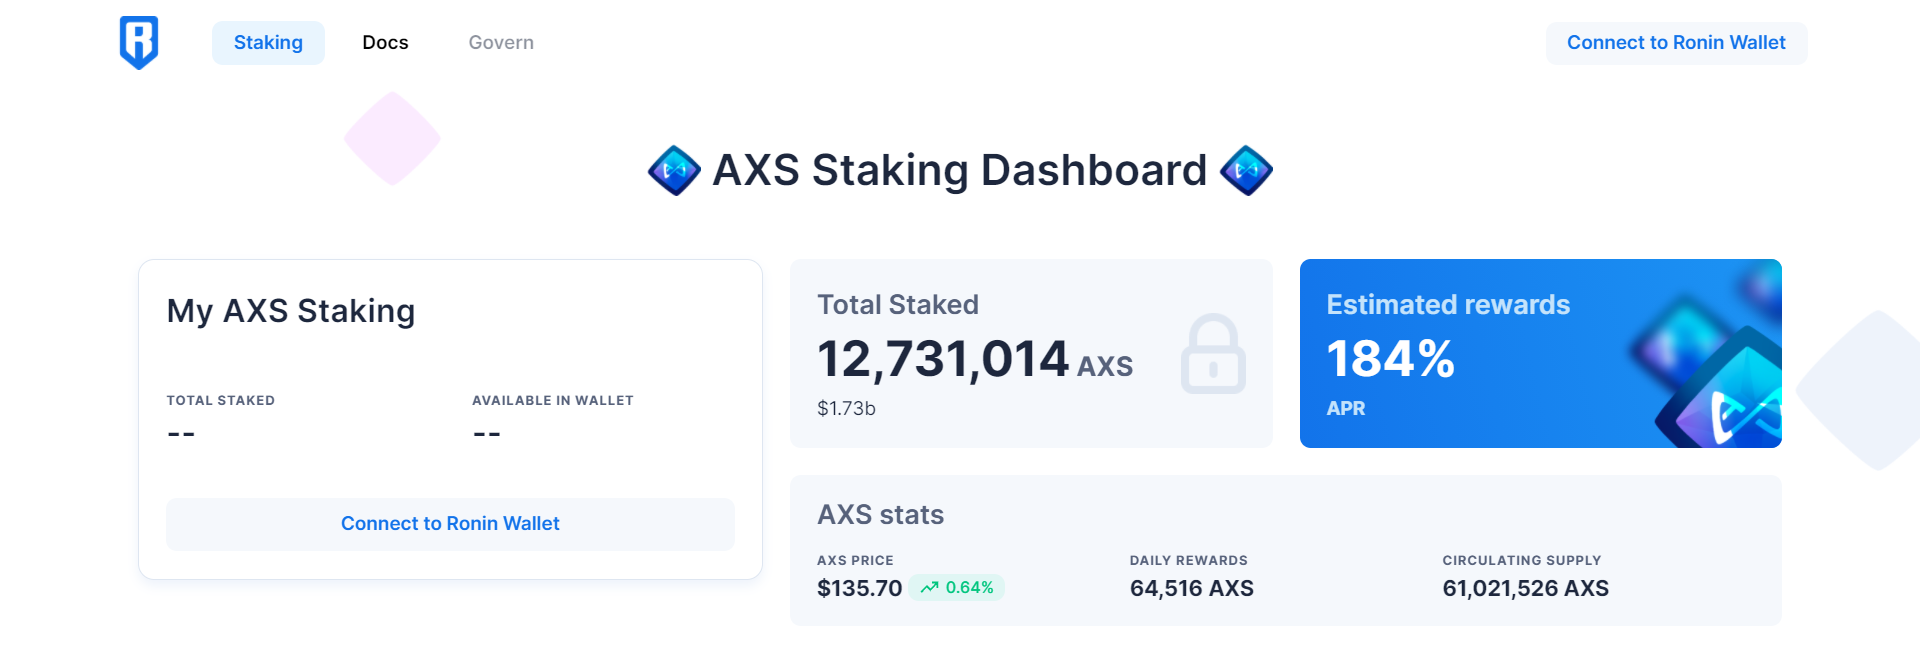Click the Estimated rewards card
The width and height of the screenshot is (1920, 668).
[x=1541, y=353]
